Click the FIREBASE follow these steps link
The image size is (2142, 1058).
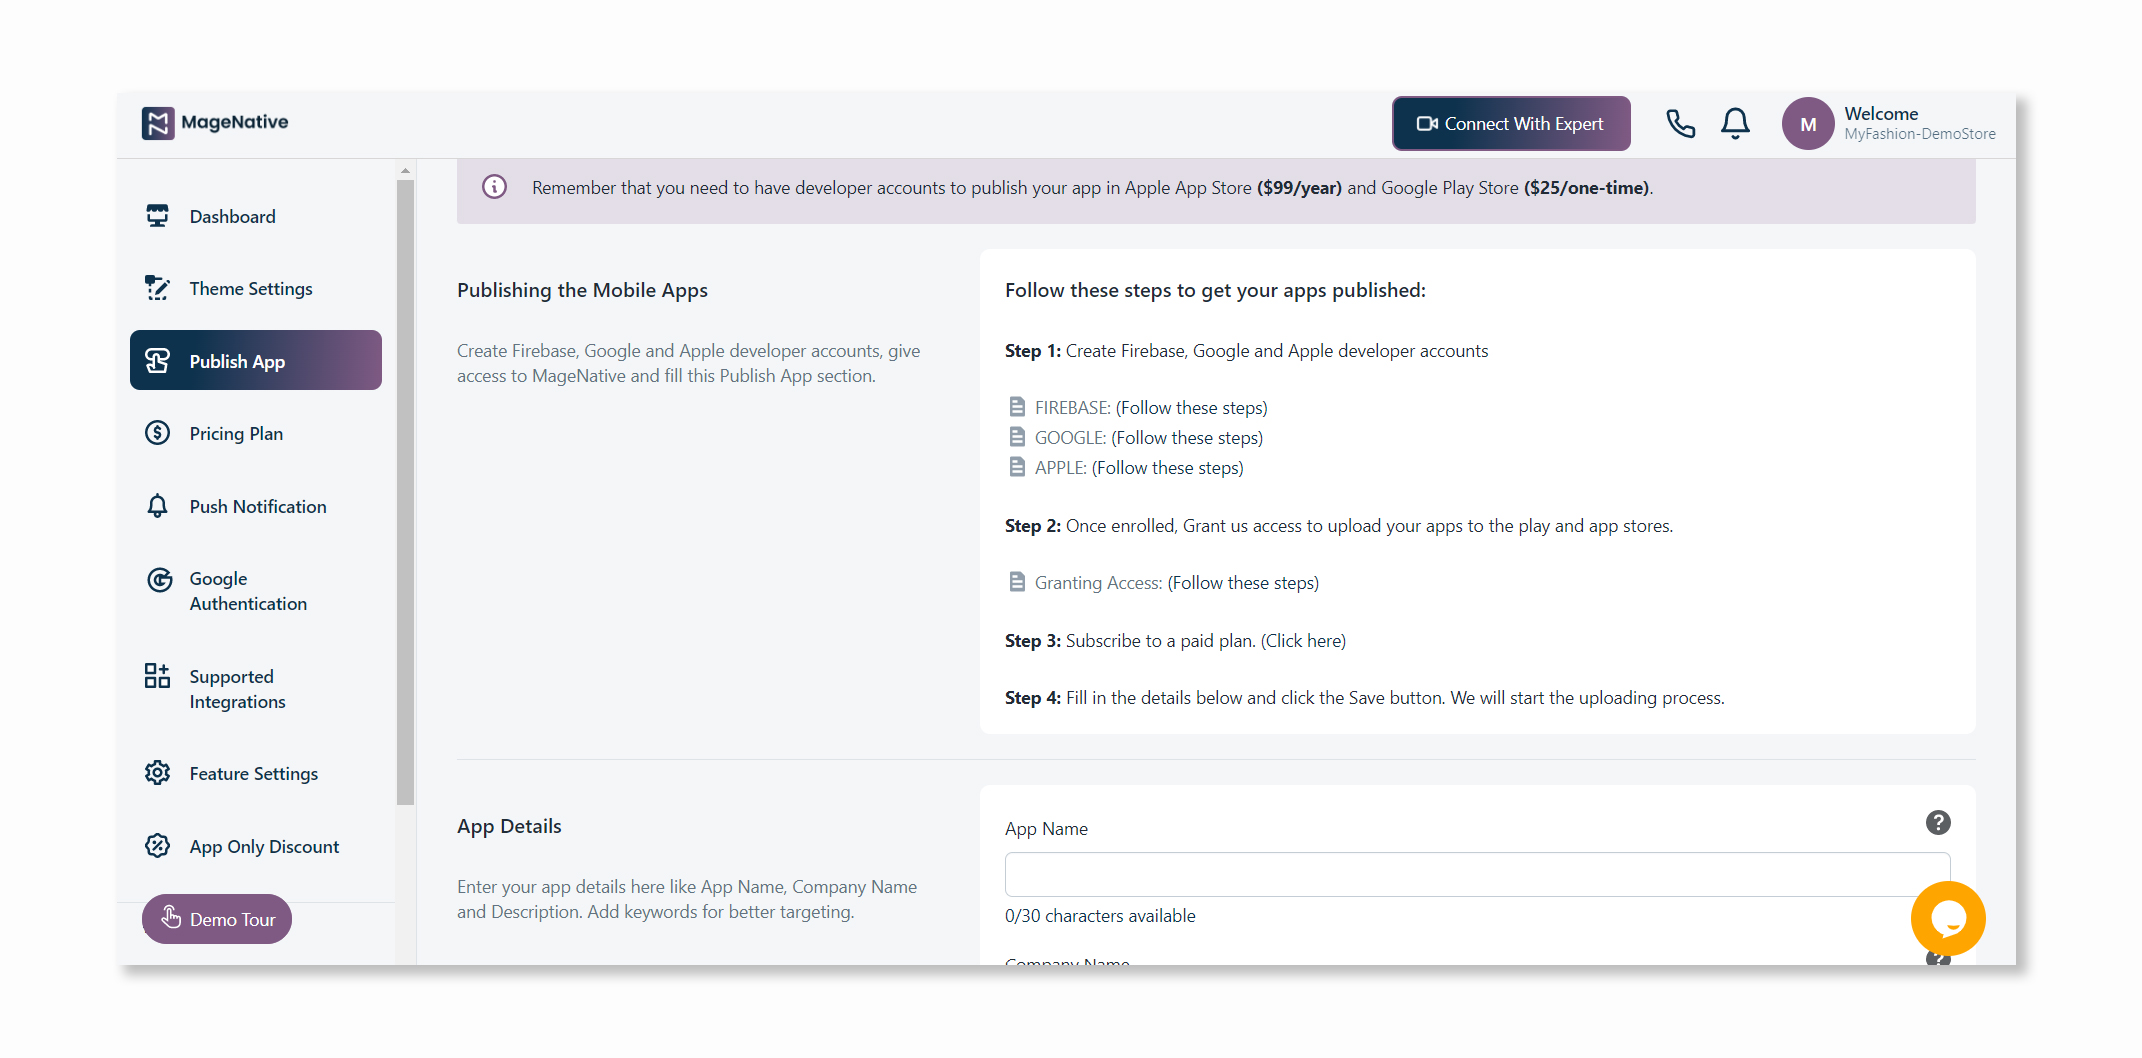[x=1190, y=407]
